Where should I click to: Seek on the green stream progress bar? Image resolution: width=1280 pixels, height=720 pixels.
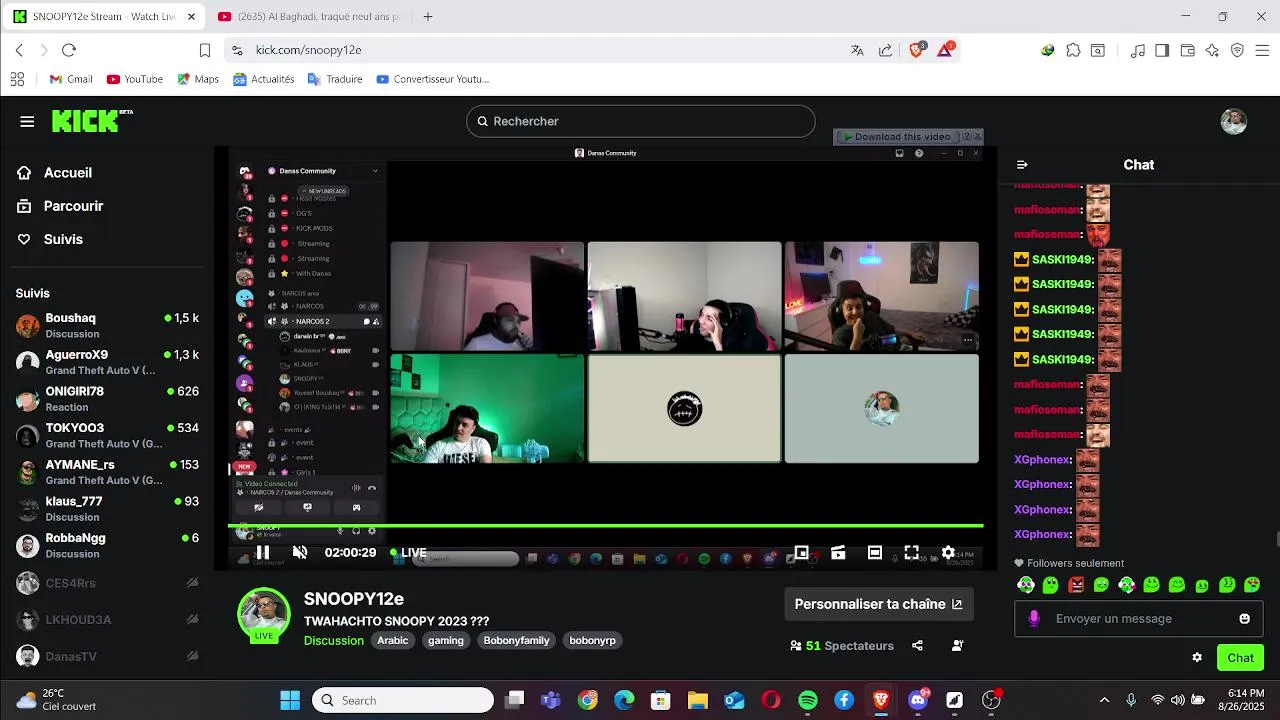pos(606,525)
